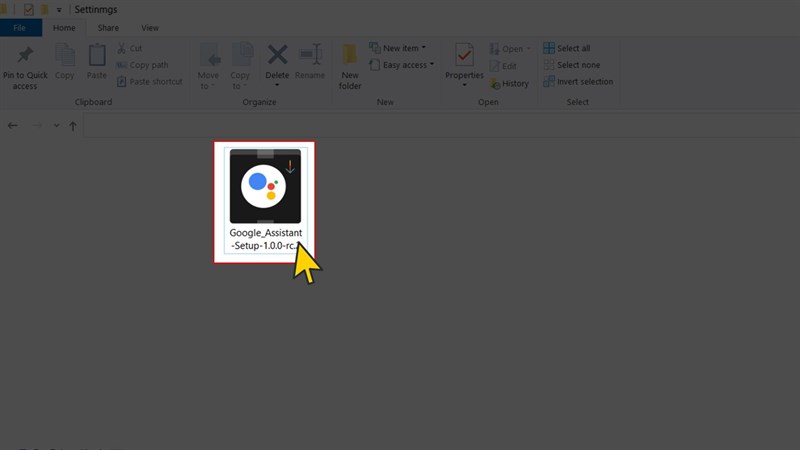This screenshot has width=800, height=450.
Task: Click Invert selection
Action: 578,82
